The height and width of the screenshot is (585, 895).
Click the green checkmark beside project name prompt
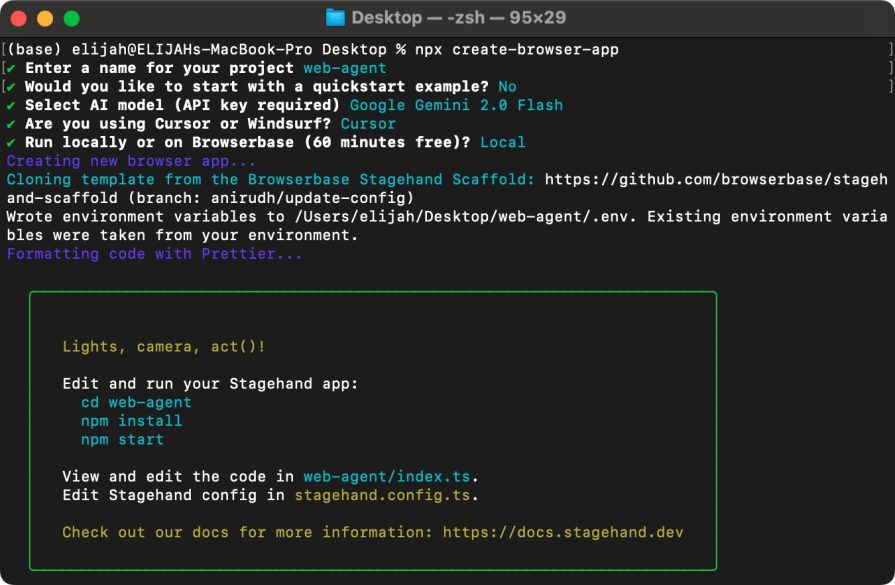point(11,67)
